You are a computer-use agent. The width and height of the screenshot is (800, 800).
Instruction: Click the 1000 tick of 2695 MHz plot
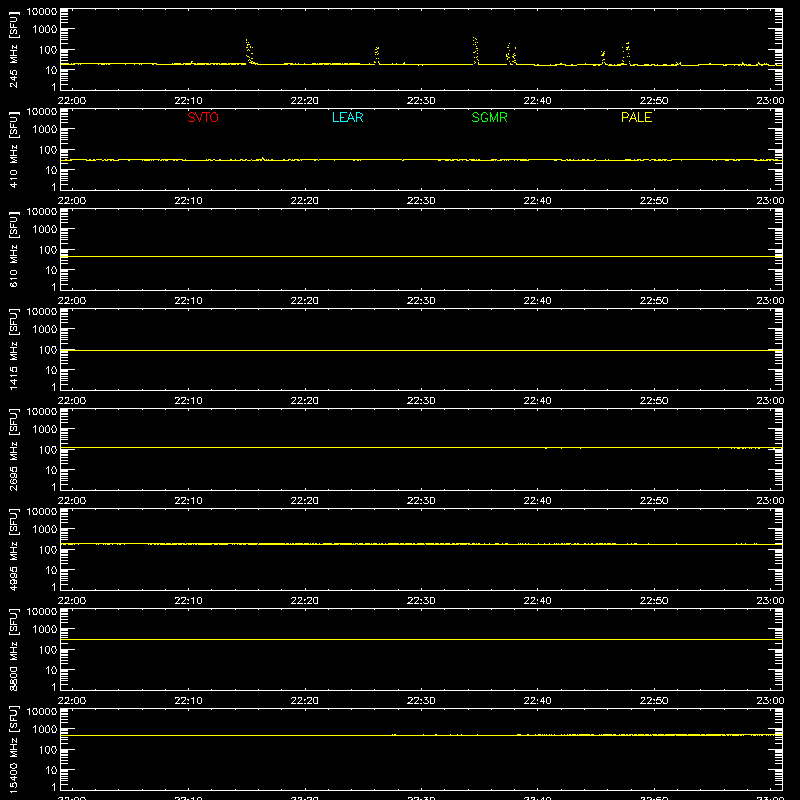[45, 430]
